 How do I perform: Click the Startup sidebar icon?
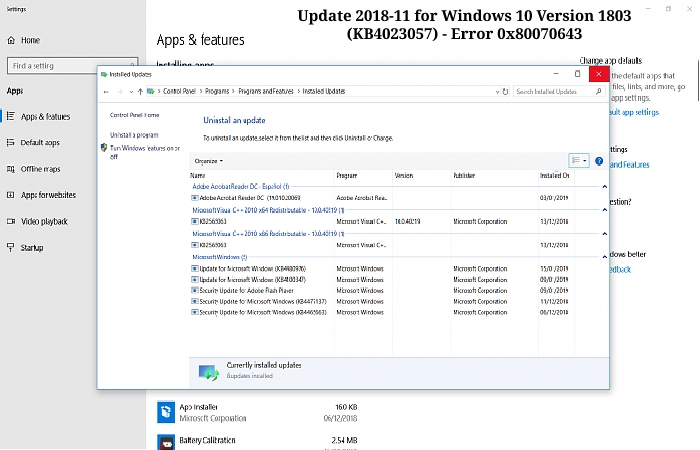tap(11, 248)
